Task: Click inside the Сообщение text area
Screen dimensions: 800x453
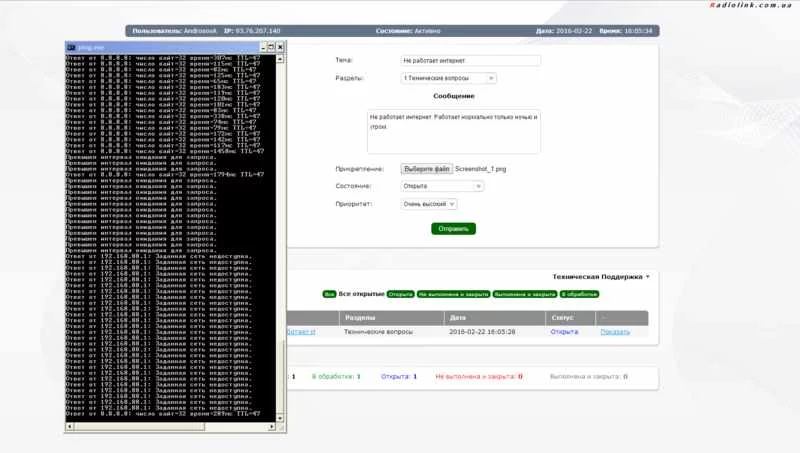Action: click(453, 132)
